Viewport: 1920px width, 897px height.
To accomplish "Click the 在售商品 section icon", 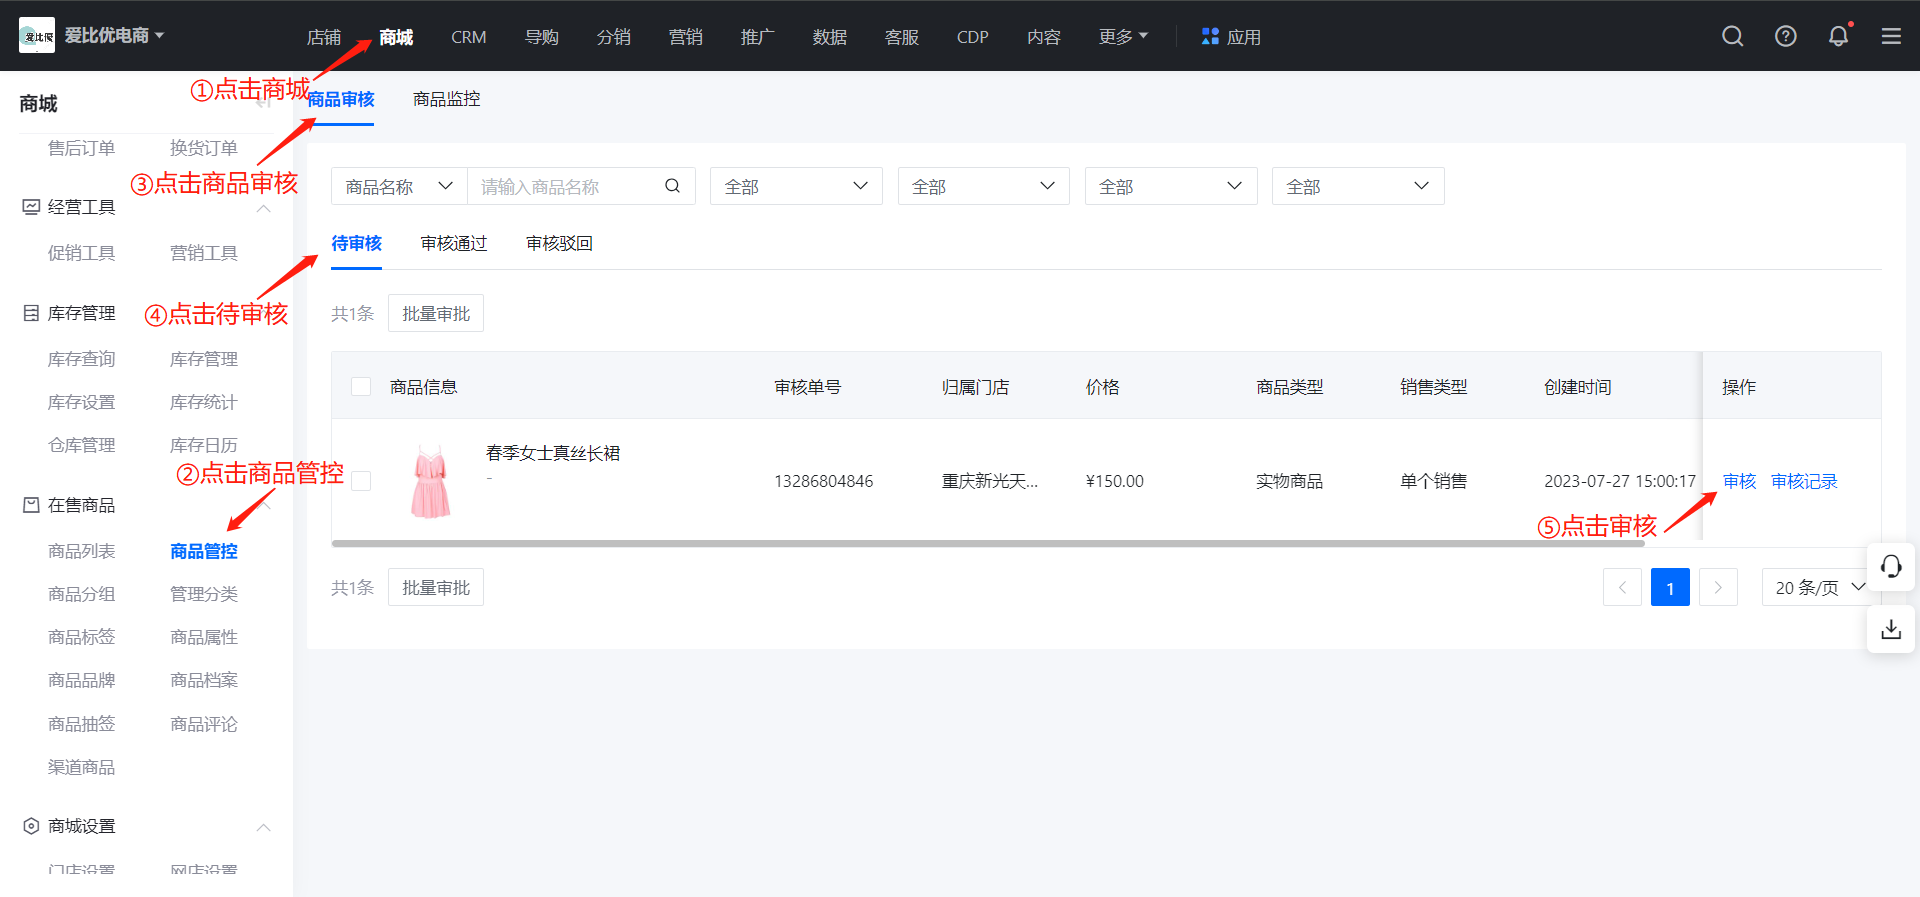I will [x=31, y=505].
